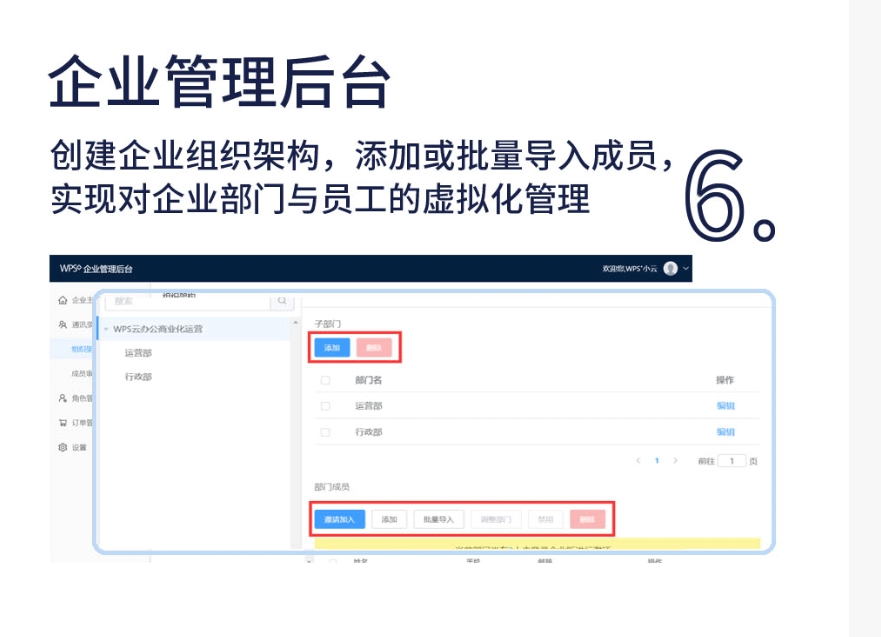
Task: Click the 批量导入 button
Action: tap(438, 519)
